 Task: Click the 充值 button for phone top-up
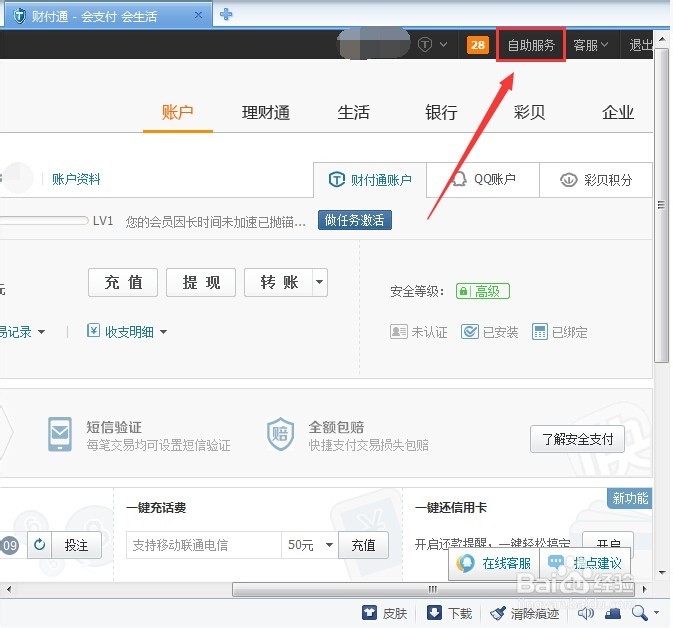click(x=364, y=545)
